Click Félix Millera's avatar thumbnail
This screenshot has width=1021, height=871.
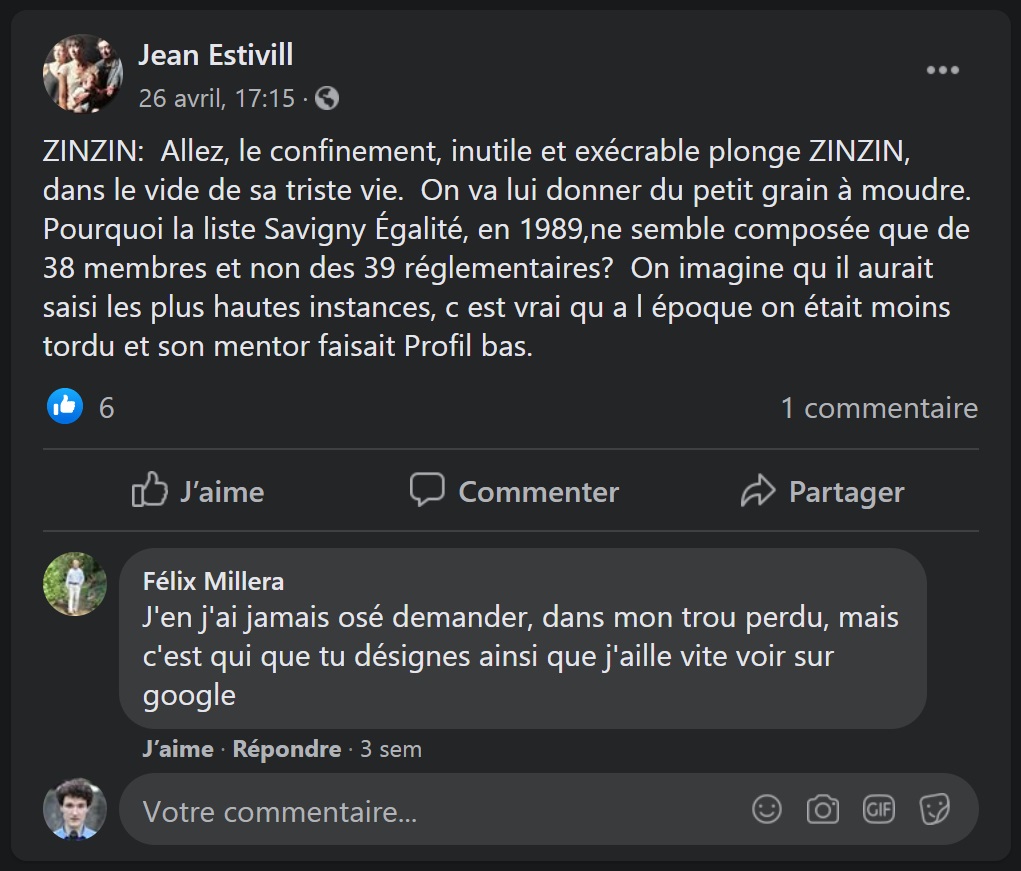75,584
